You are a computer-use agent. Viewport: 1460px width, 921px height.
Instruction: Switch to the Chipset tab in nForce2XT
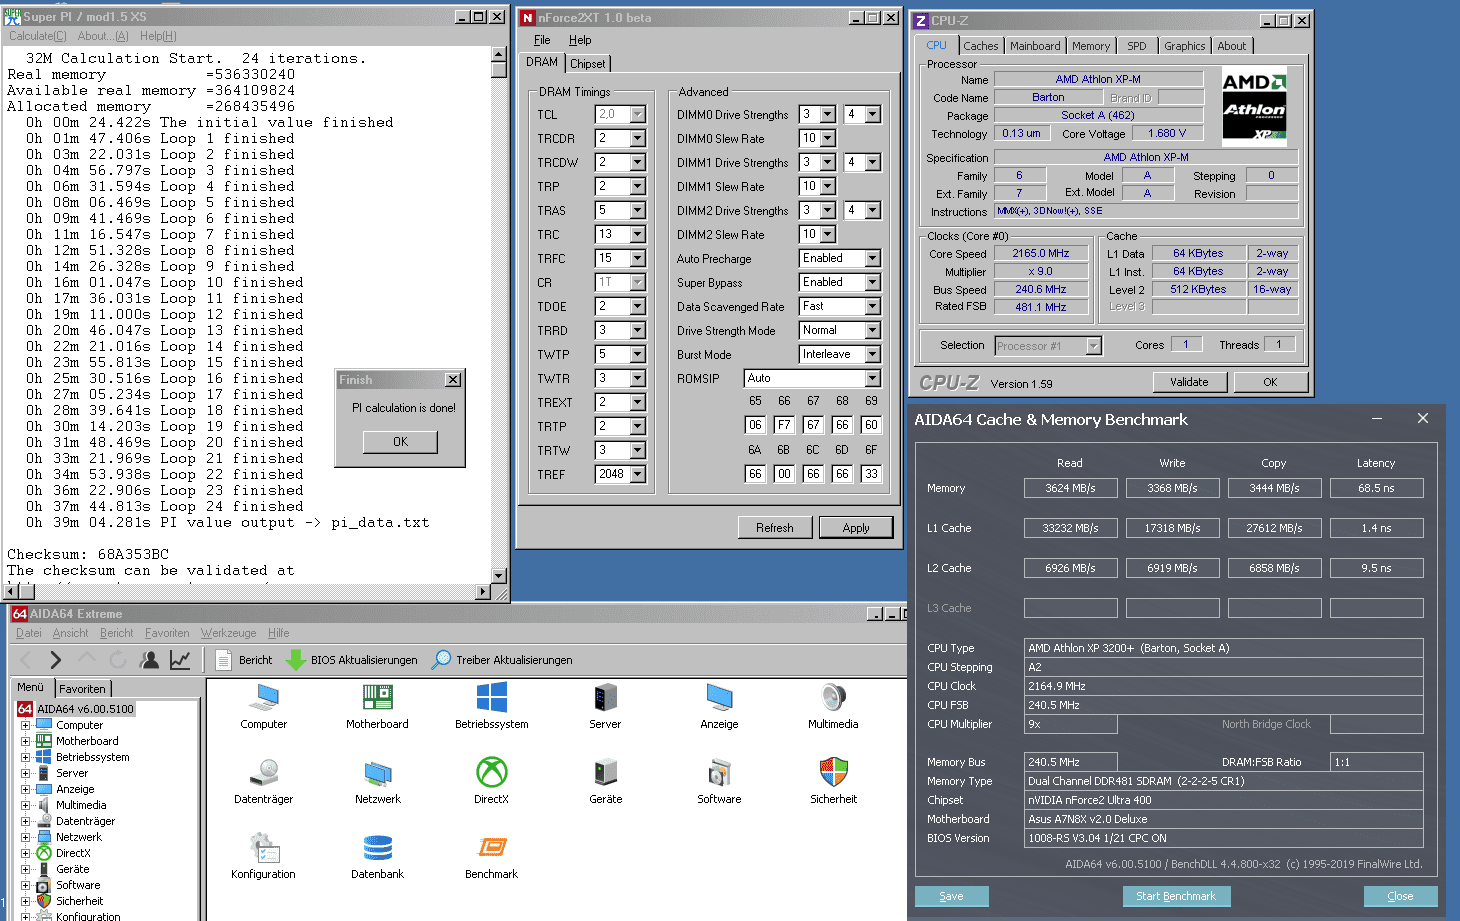pos(588,64)
